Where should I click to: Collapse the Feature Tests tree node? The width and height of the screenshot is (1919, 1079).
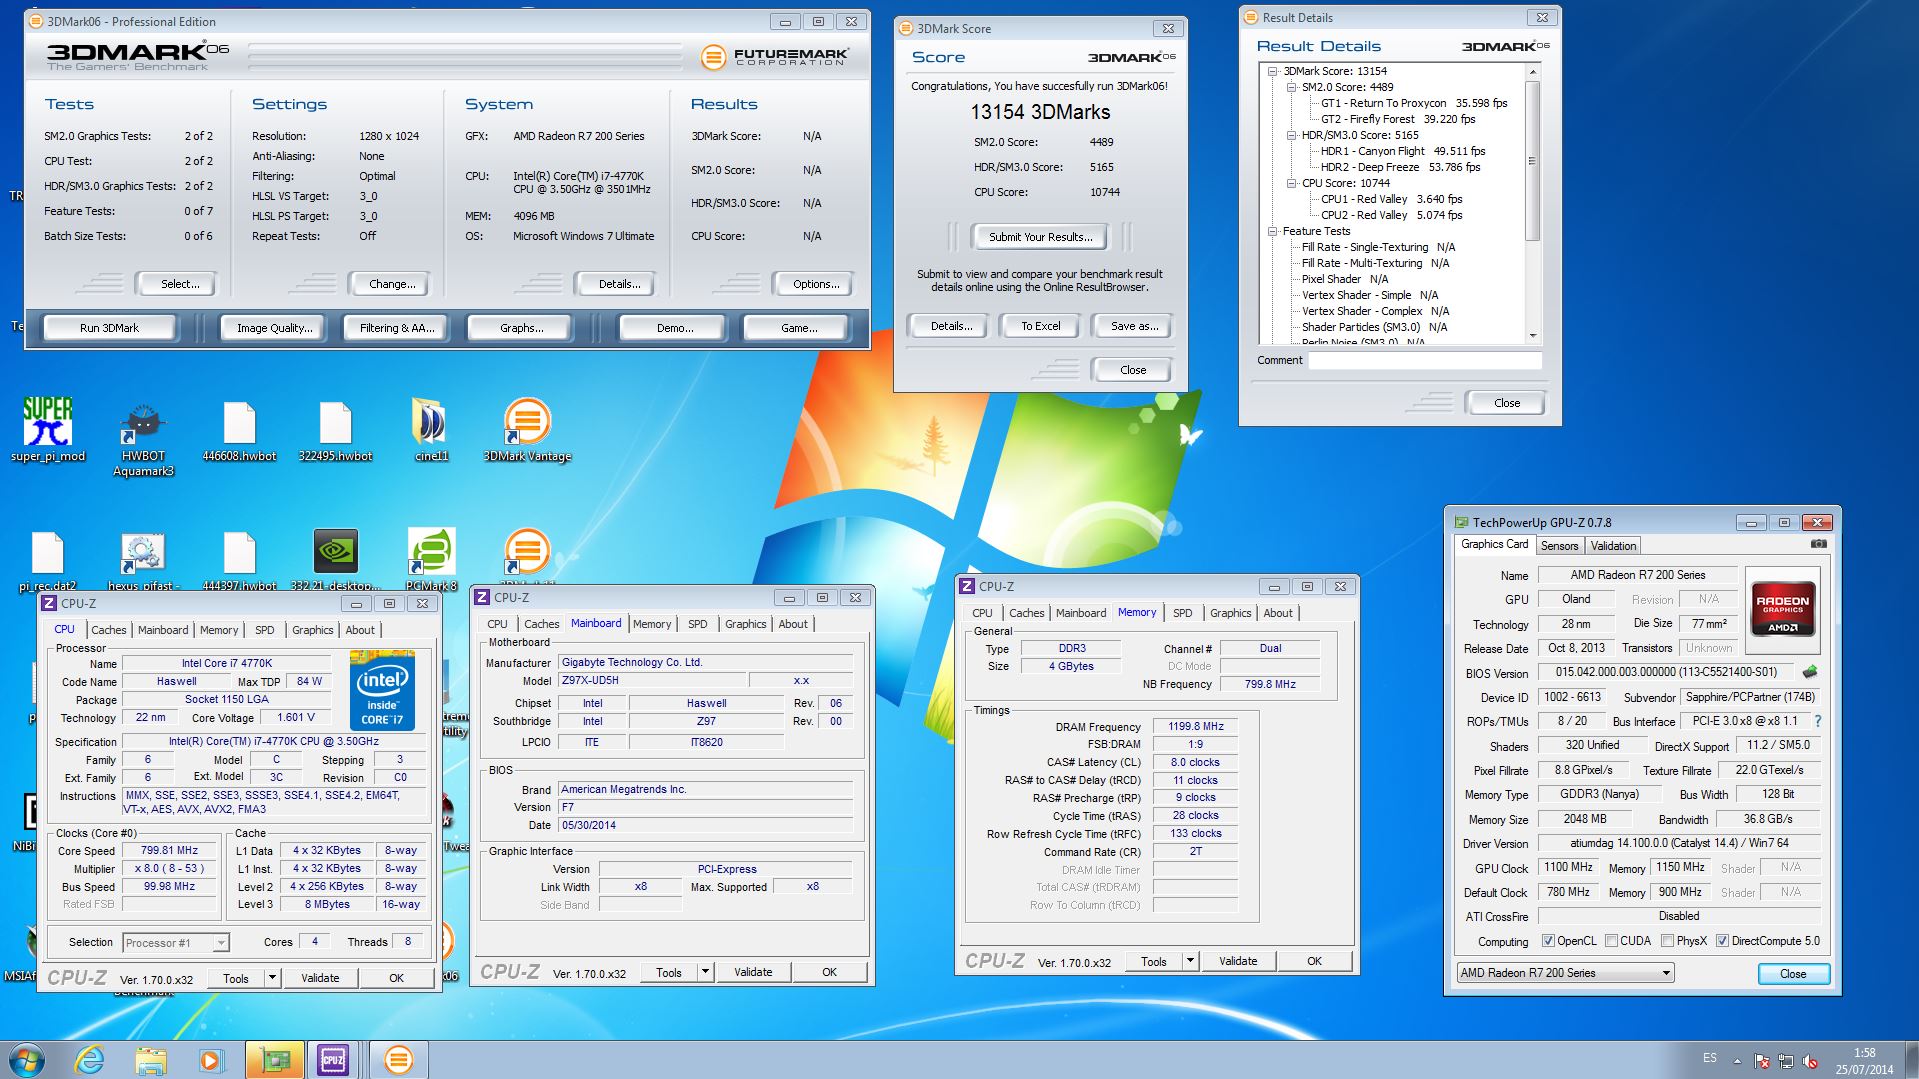point(1273,231)
